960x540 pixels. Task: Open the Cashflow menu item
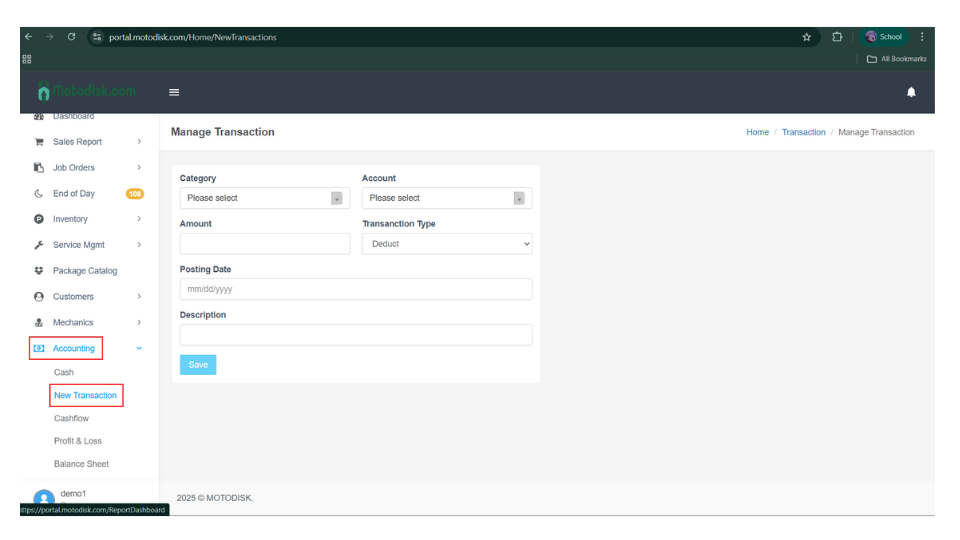click(71, 418)
